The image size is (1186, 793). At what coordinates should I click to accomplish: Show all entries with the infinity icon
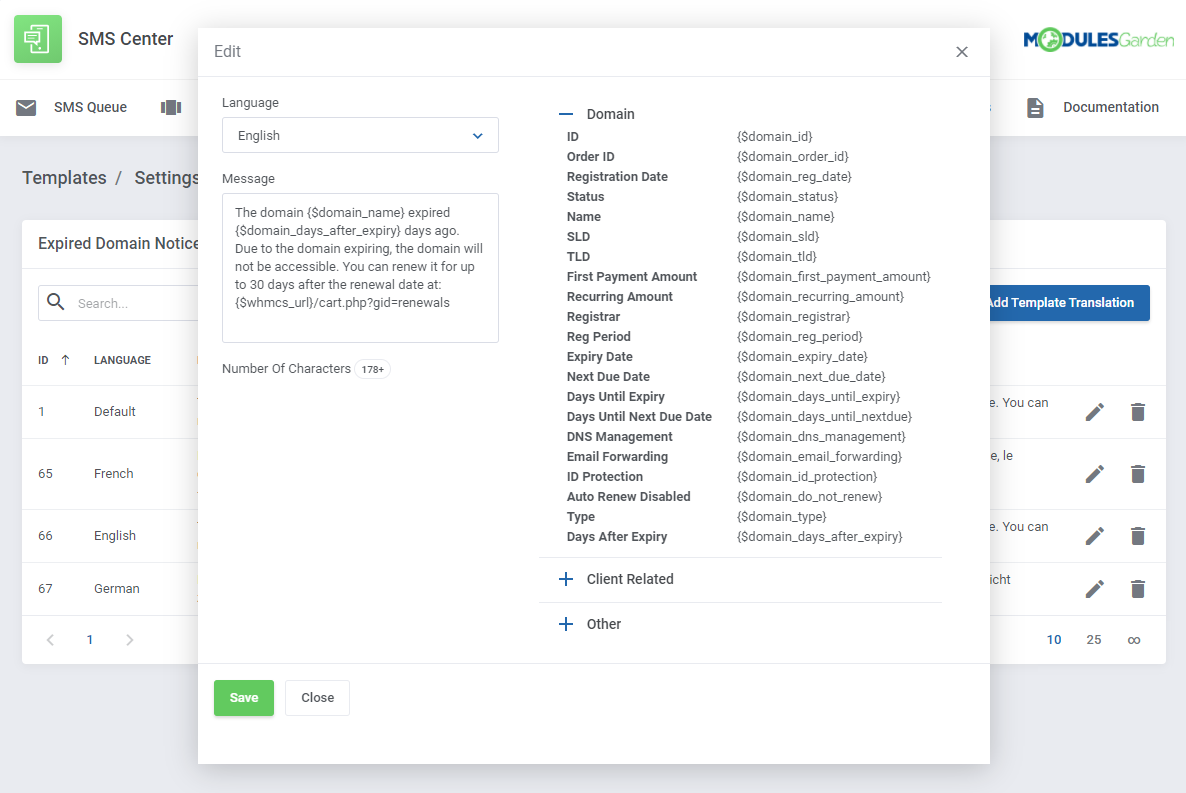tap(1133, 639)
